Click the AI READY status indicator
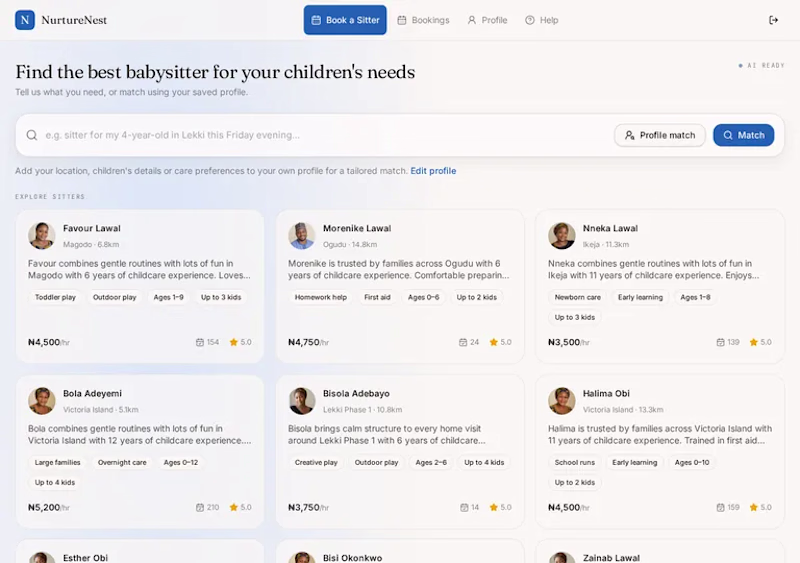Screen dimensions: 800x563 click(761, 65)
